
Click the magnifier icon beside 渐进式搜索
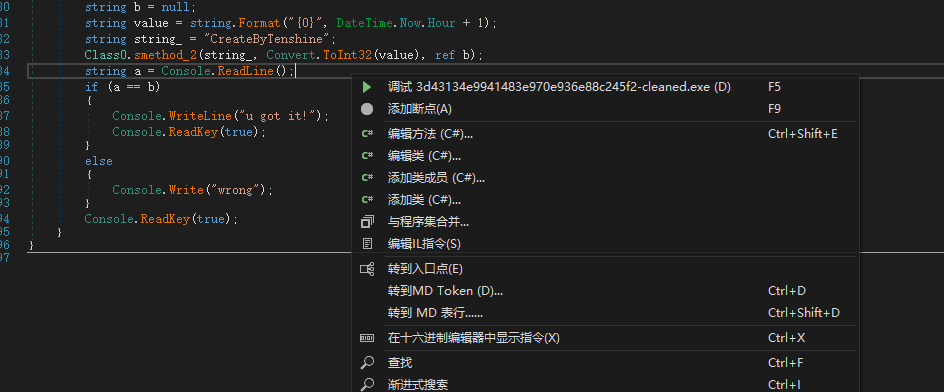[x=367, y=384]
